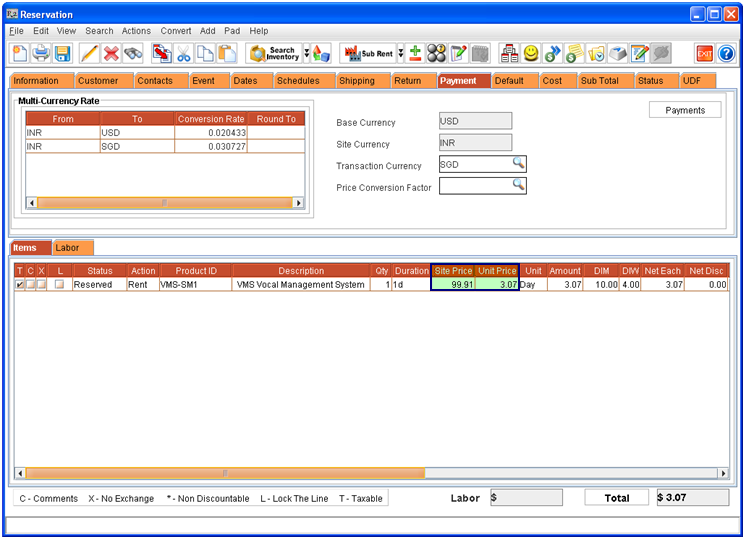This screenshot has height=541, width=744.
Task: Open the Labor tab
Action: (73, 248)
